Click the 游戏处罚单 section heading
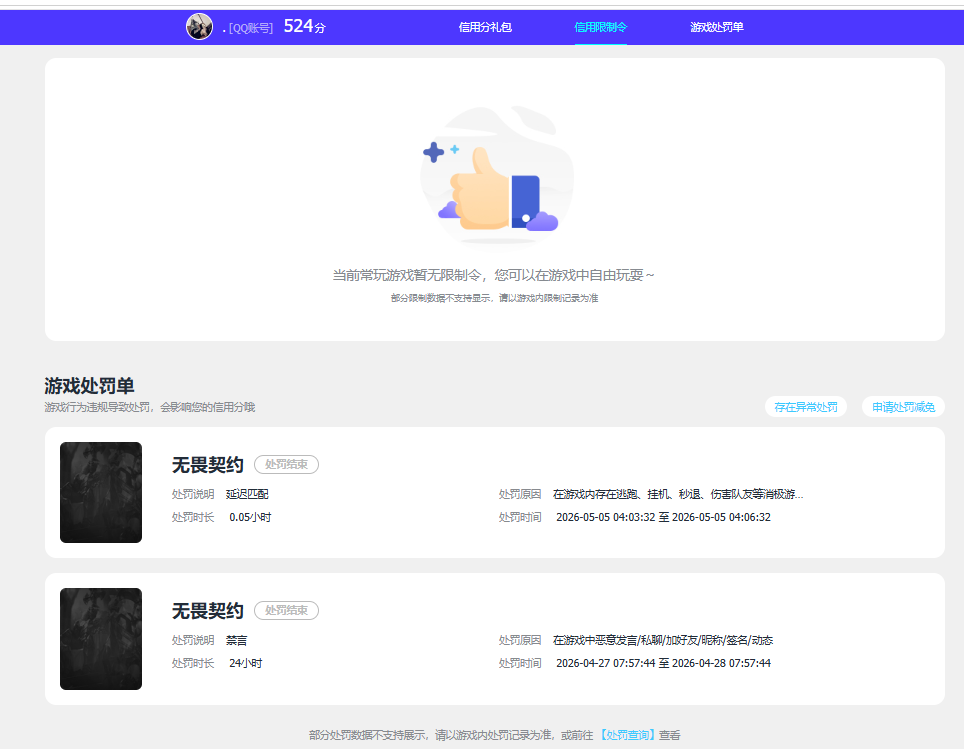Image resolution: width=964 pixels, height=749 pixels. (x=89, y=386)
